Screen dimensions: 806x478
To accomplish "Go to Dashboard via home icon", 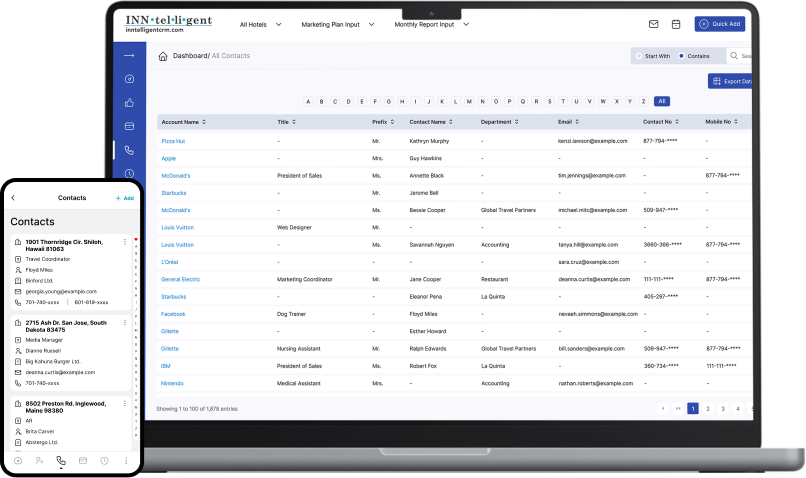I will (163, 56).
